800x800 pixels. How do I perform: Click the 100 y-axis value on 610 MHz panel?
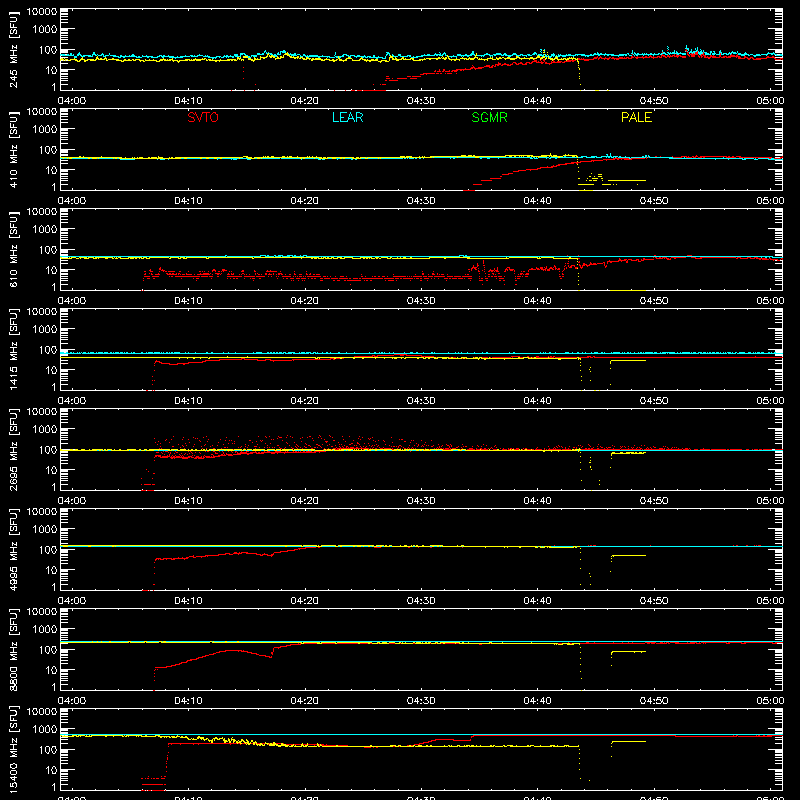click(x=48, y=249)
